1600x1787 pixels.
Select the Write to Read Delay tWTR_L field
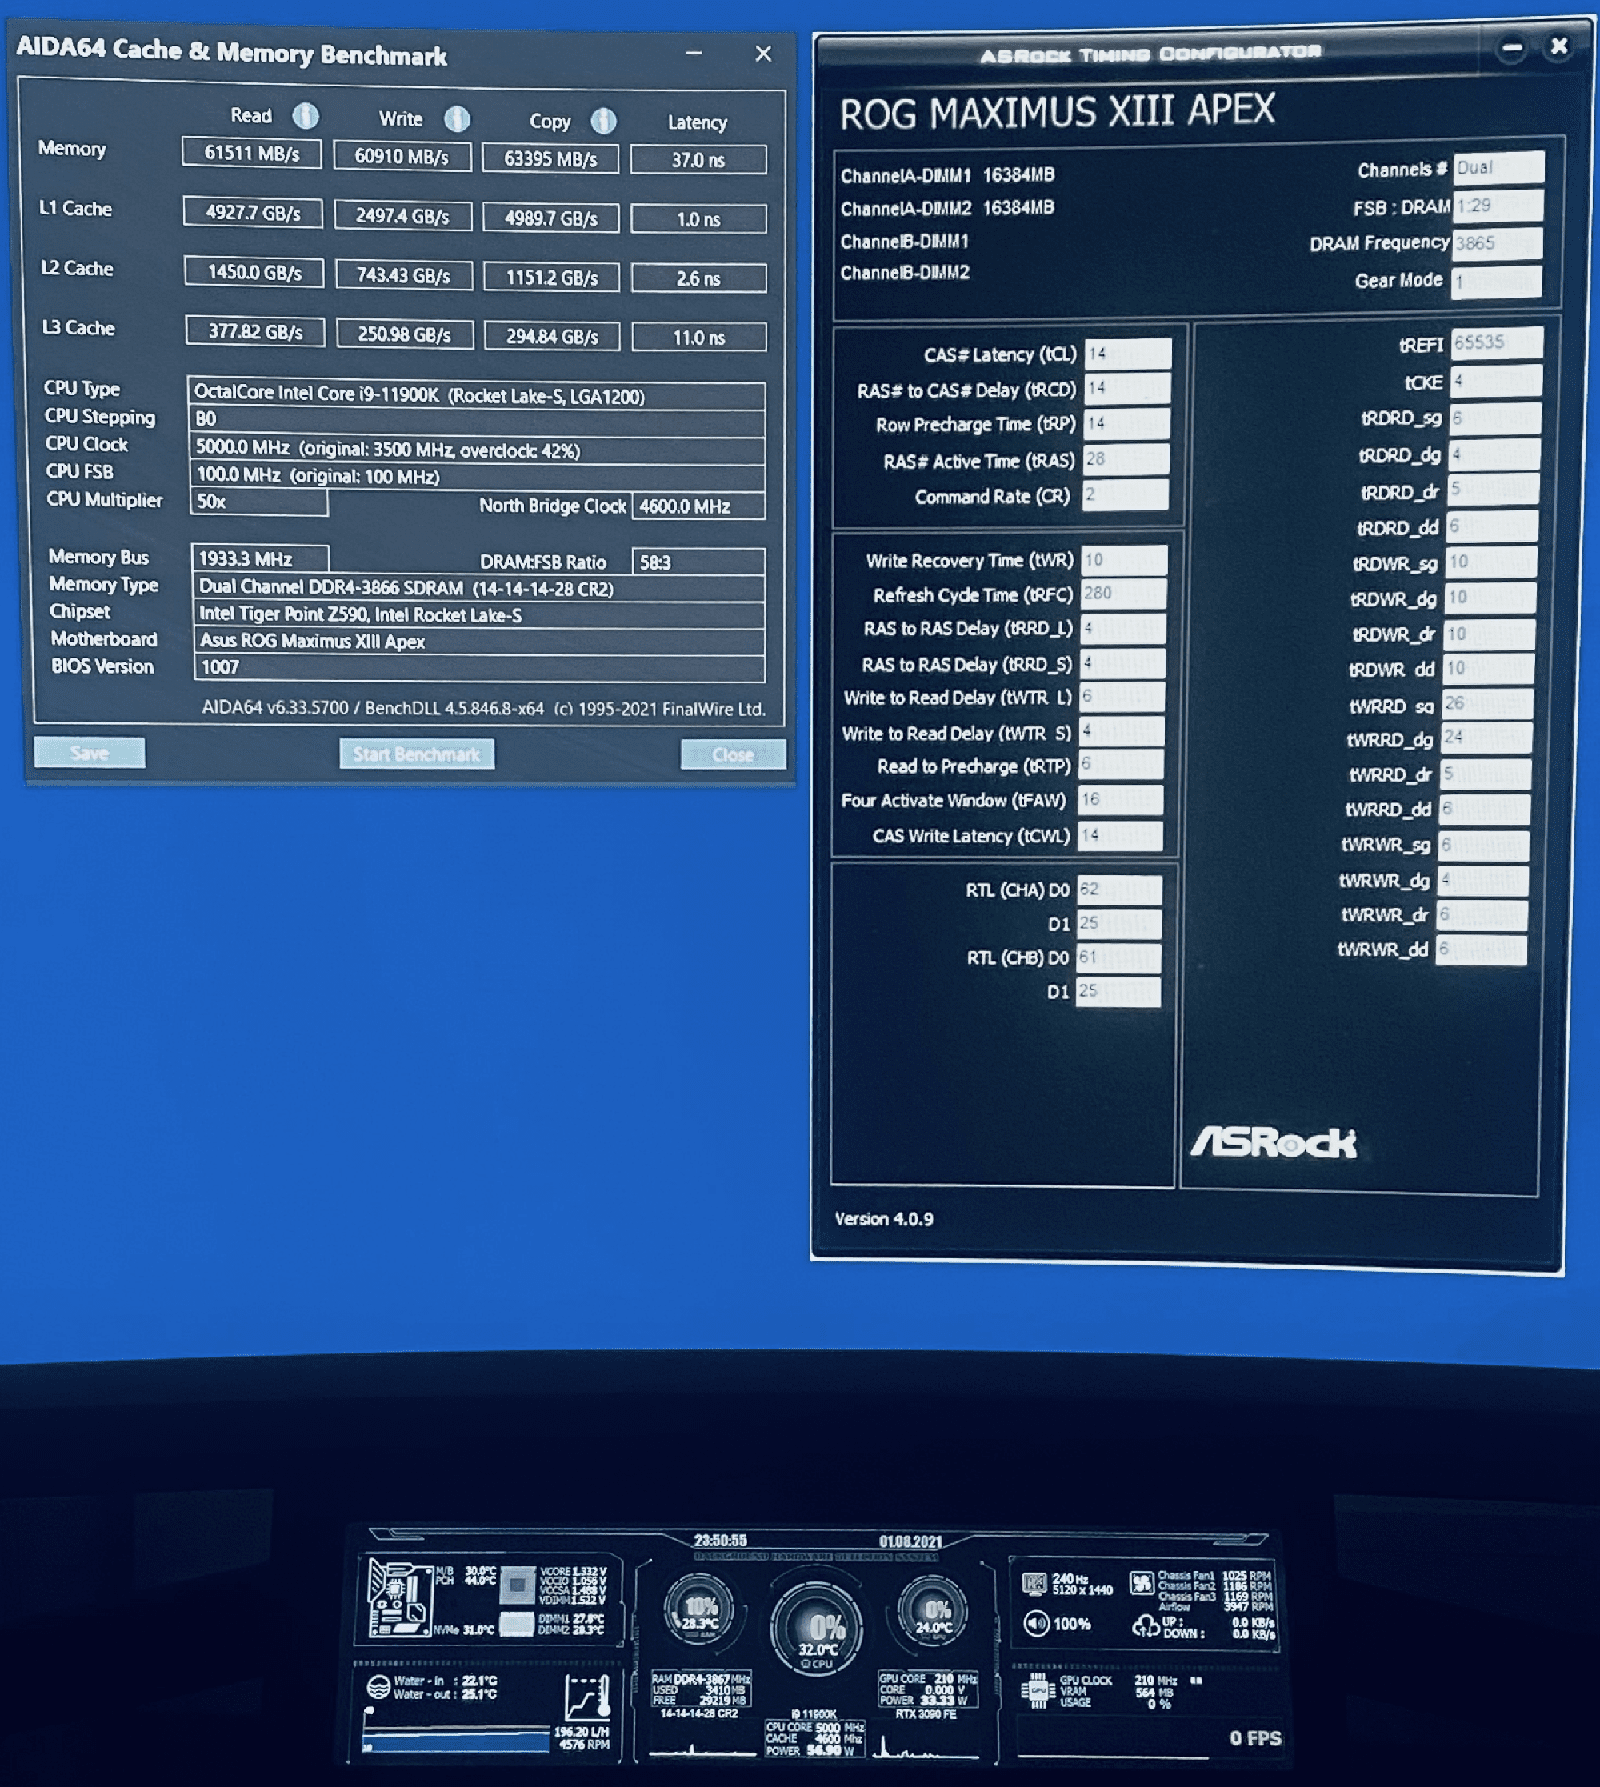pyautogui.click(x=1122, y=698)
